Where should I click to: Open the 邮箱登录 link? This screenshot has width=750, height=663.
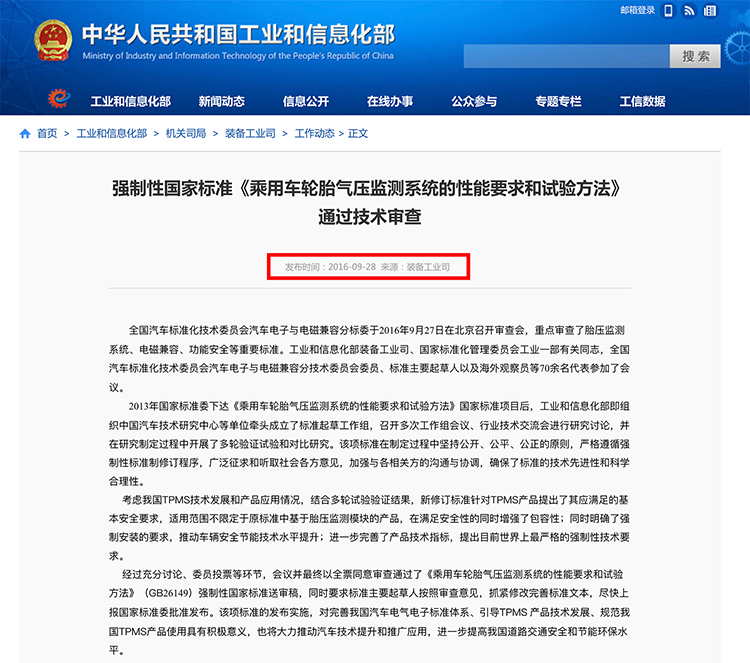[637, 11]
